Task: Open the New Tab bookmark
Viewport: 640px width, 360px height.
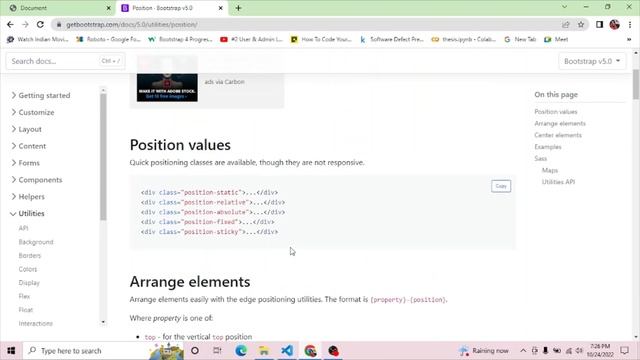Action: (x=520, y=39)
